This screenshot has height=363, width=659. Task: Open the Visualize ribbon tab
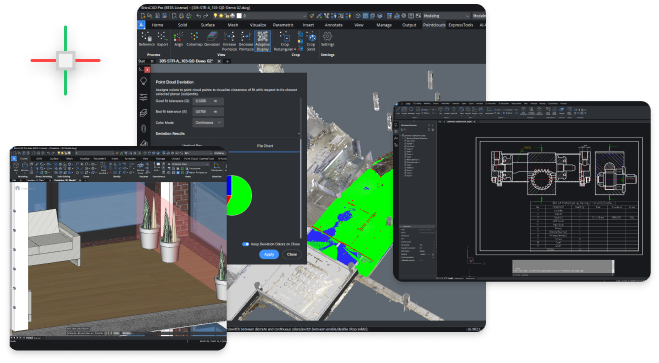point(258,25)
